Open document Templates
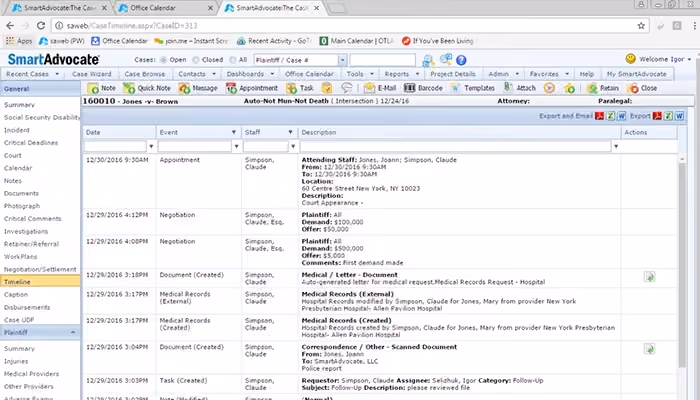The height and width of the screenshot is (400, 700). click(x=472, y=88)
